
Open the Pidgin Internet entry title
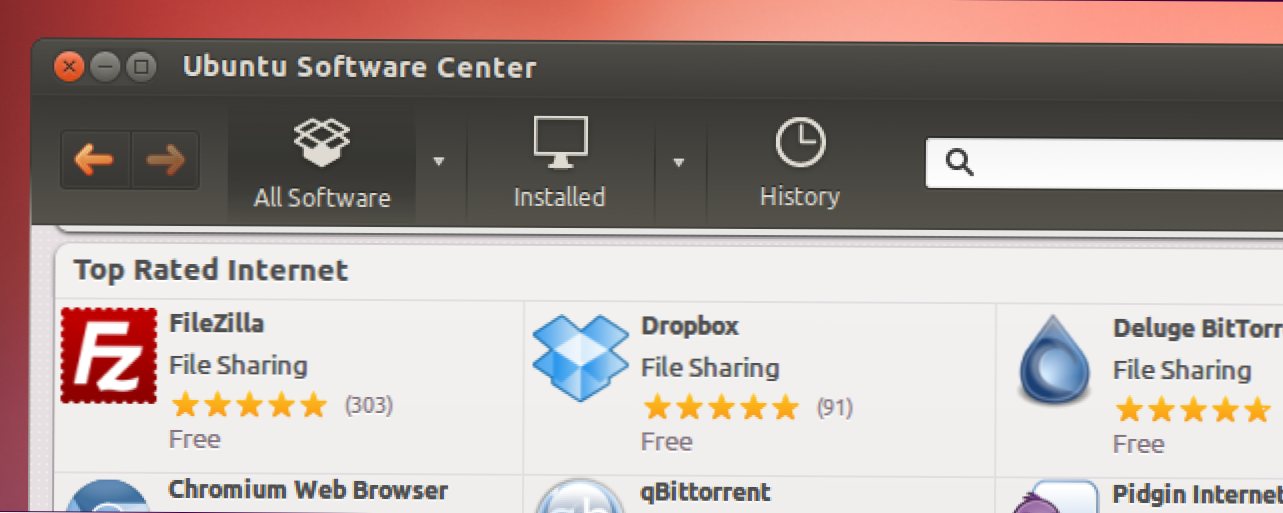pos(1197,495)
